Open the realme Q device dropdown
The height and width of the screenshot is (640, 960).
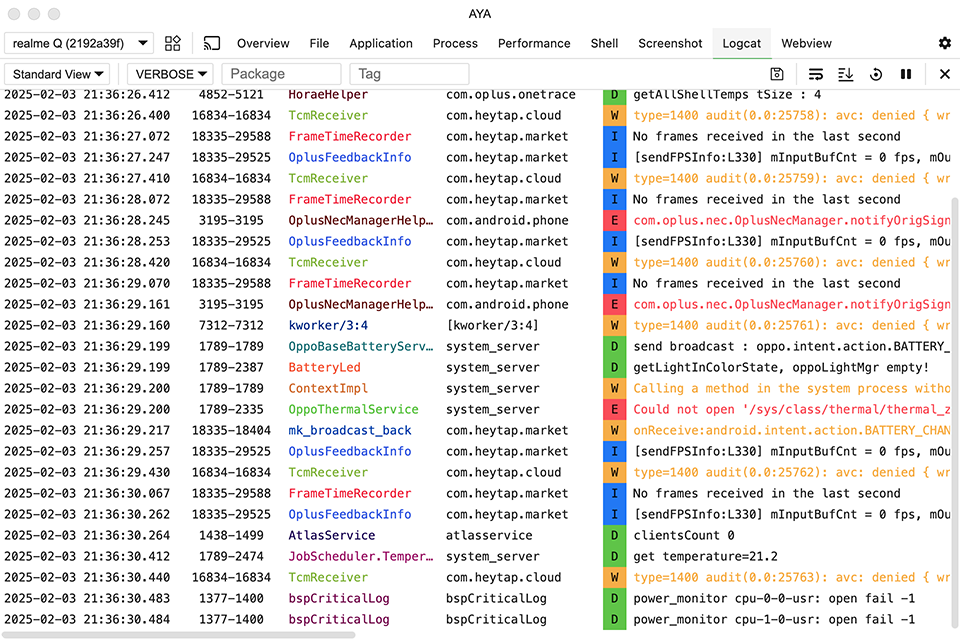(79, 43)
